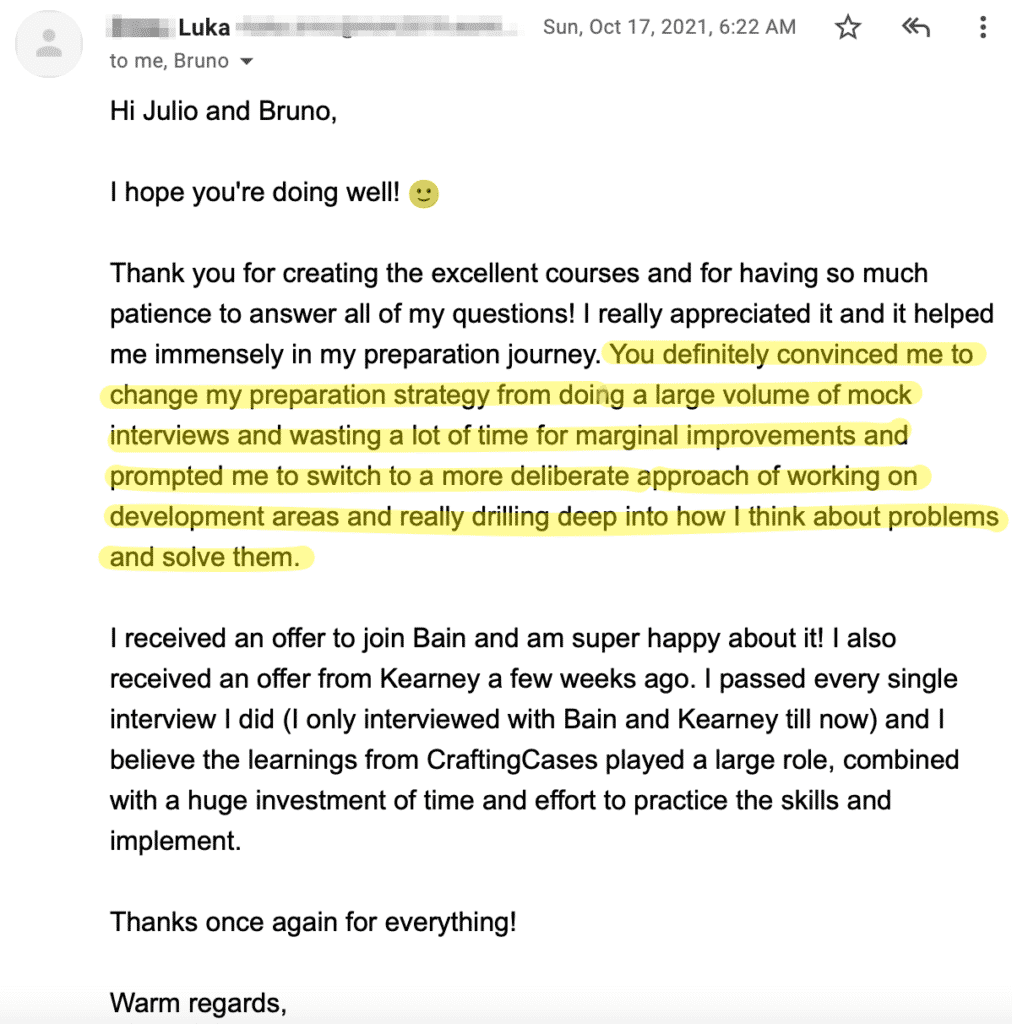Viewport: 1012px width, 1024px height.
Task: Click the blurred sender email address
Action: (377, 28)
